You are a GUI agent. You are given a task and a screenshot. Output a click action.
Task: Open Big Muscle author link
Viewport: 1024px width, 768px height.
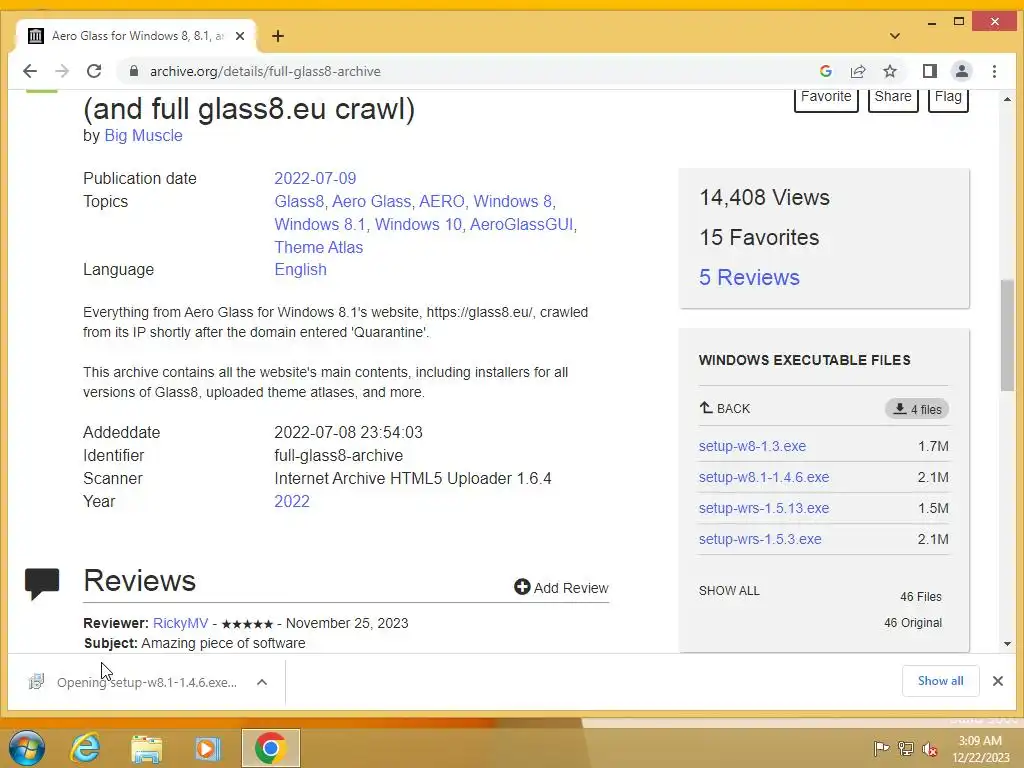click(x=143, y=135)
